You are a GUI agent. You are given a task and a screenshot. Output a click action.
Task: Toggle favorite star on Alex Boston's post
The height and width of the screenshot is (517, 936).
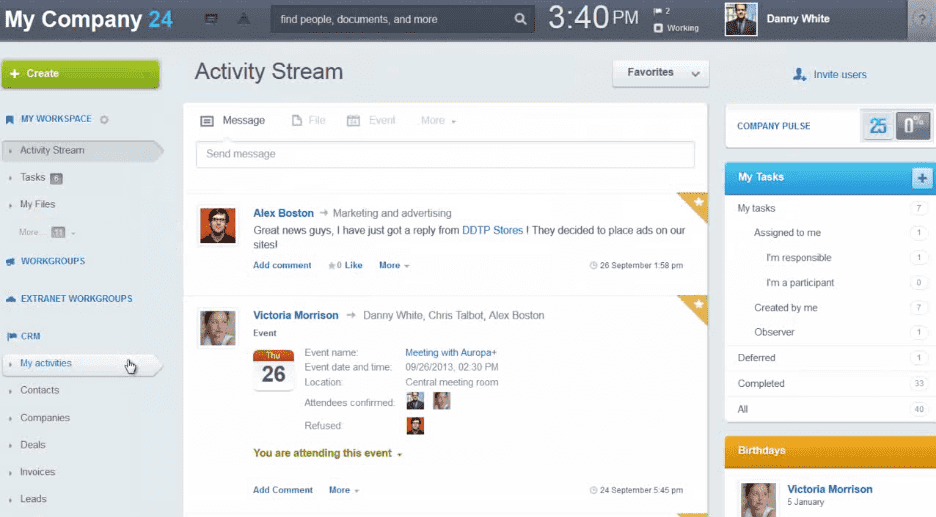pyautogui.click(x=697, y=202)
